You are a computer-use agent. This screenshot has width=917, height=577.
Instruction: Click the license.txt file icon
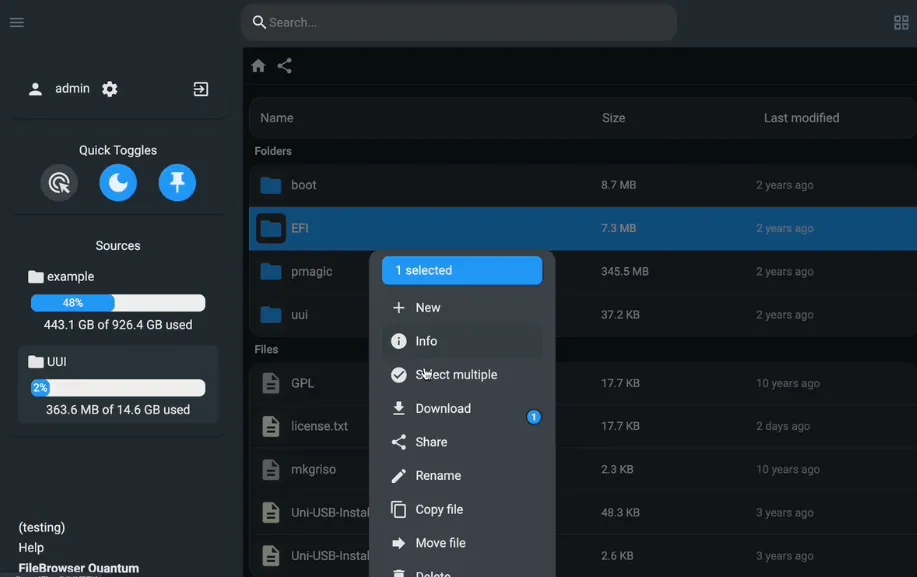(x=271, y=426)
